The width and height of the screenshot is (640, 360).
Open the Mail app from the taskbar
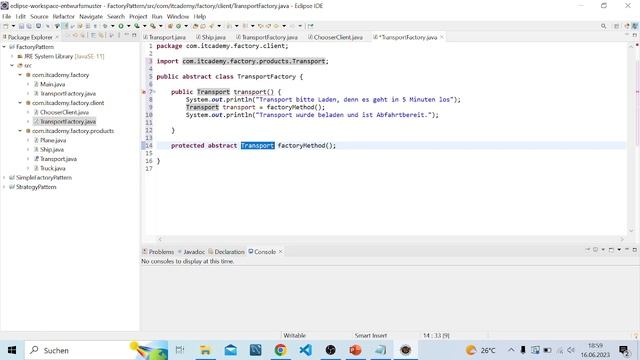231,350
